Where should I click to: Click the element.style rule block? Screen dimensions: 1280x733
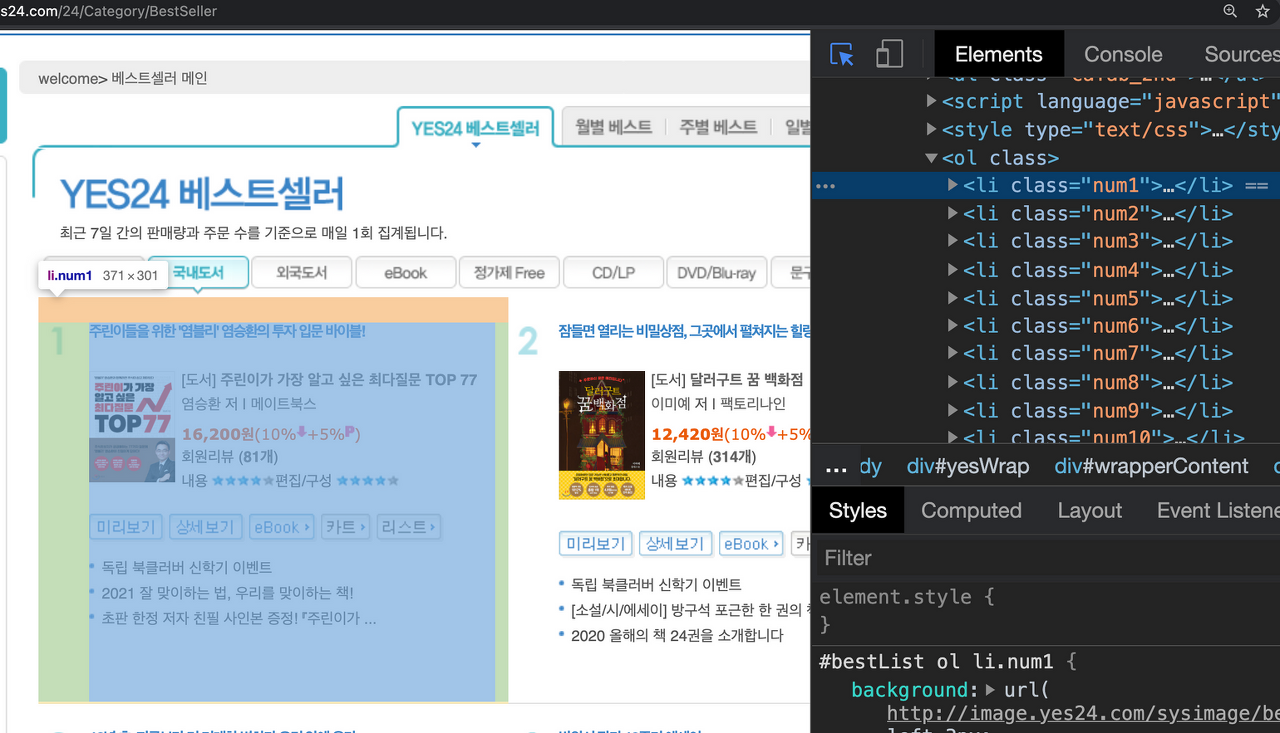tap(1045, 610)
